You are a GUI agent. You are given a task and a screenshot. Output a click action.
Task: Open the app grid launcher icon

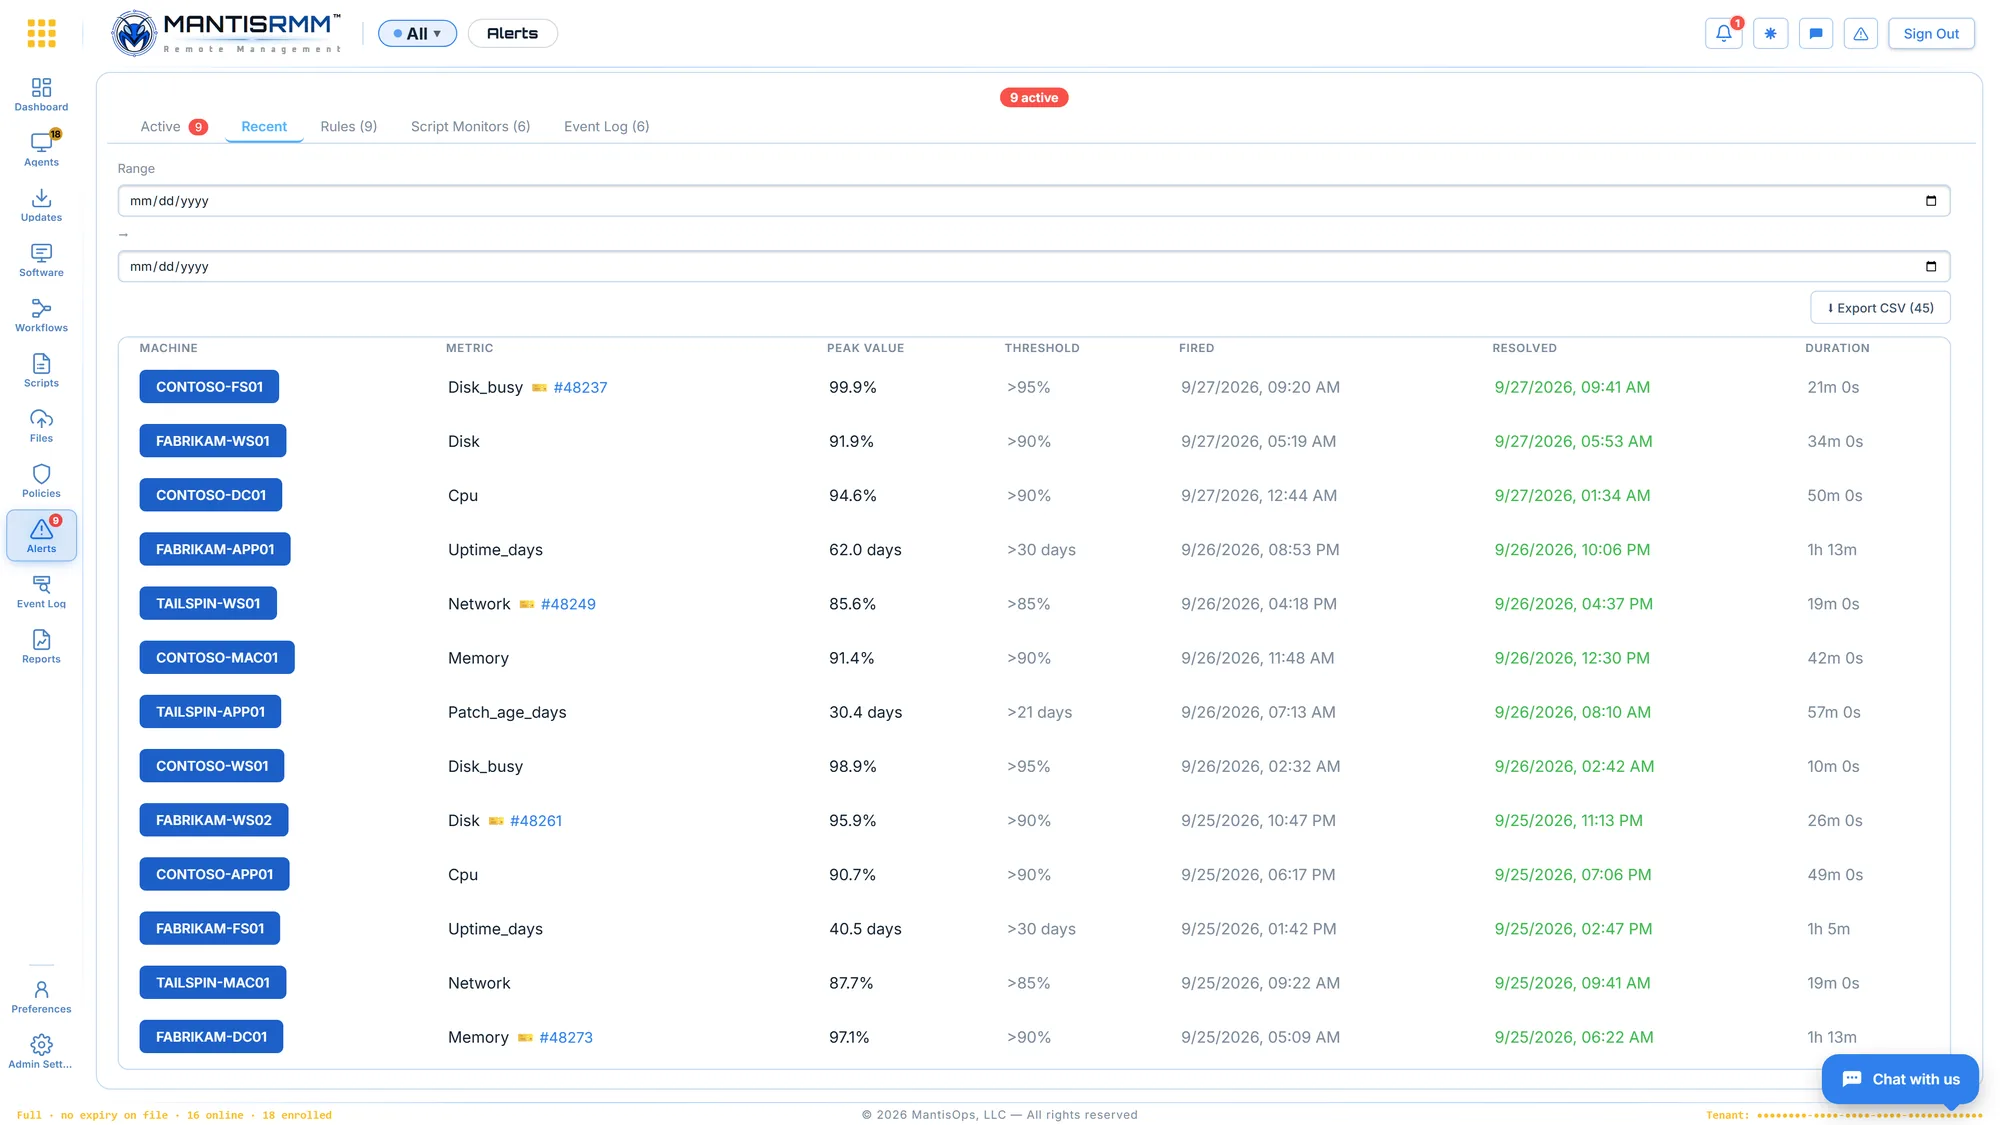coord(41,33)
